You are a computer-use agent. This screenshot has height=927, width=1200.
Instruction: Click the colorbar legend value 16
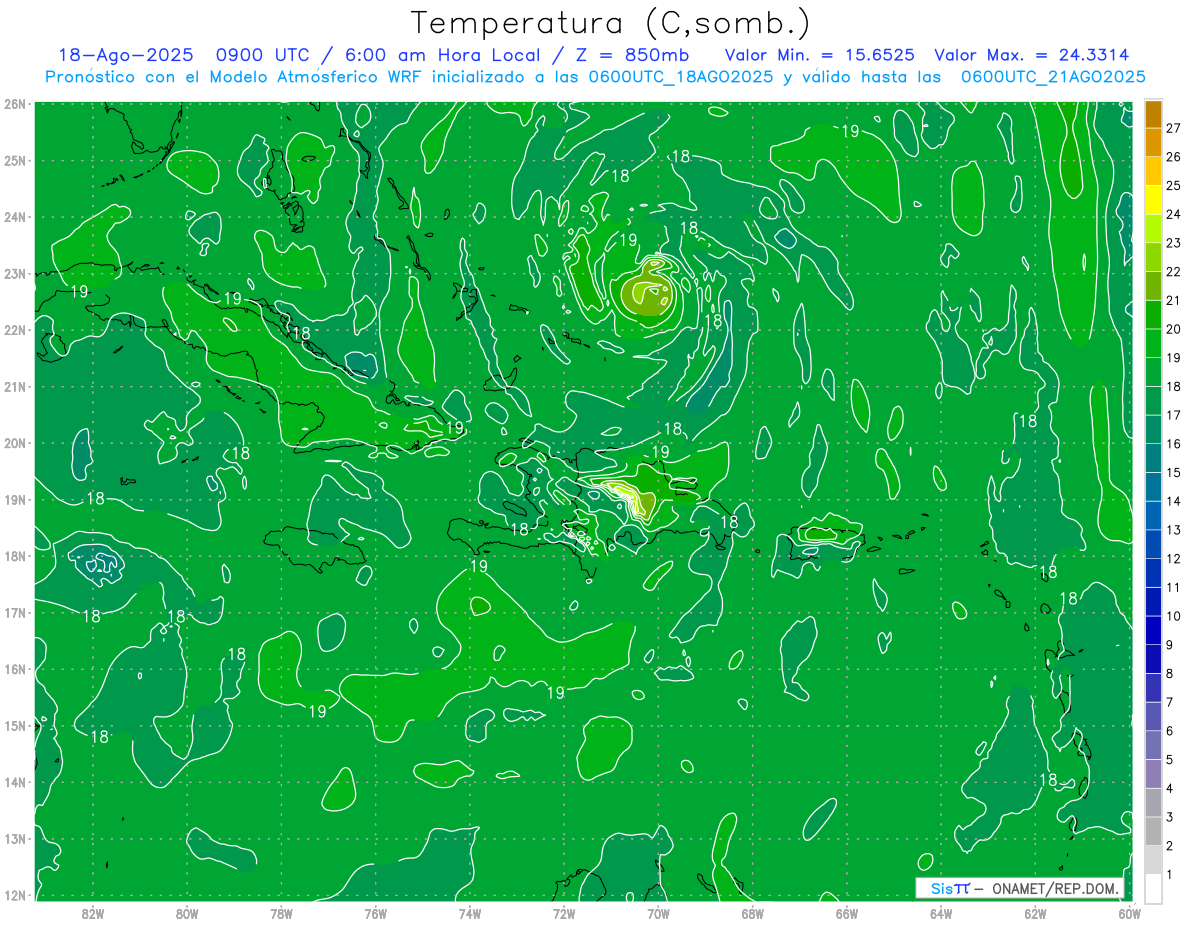[1174, 444]
